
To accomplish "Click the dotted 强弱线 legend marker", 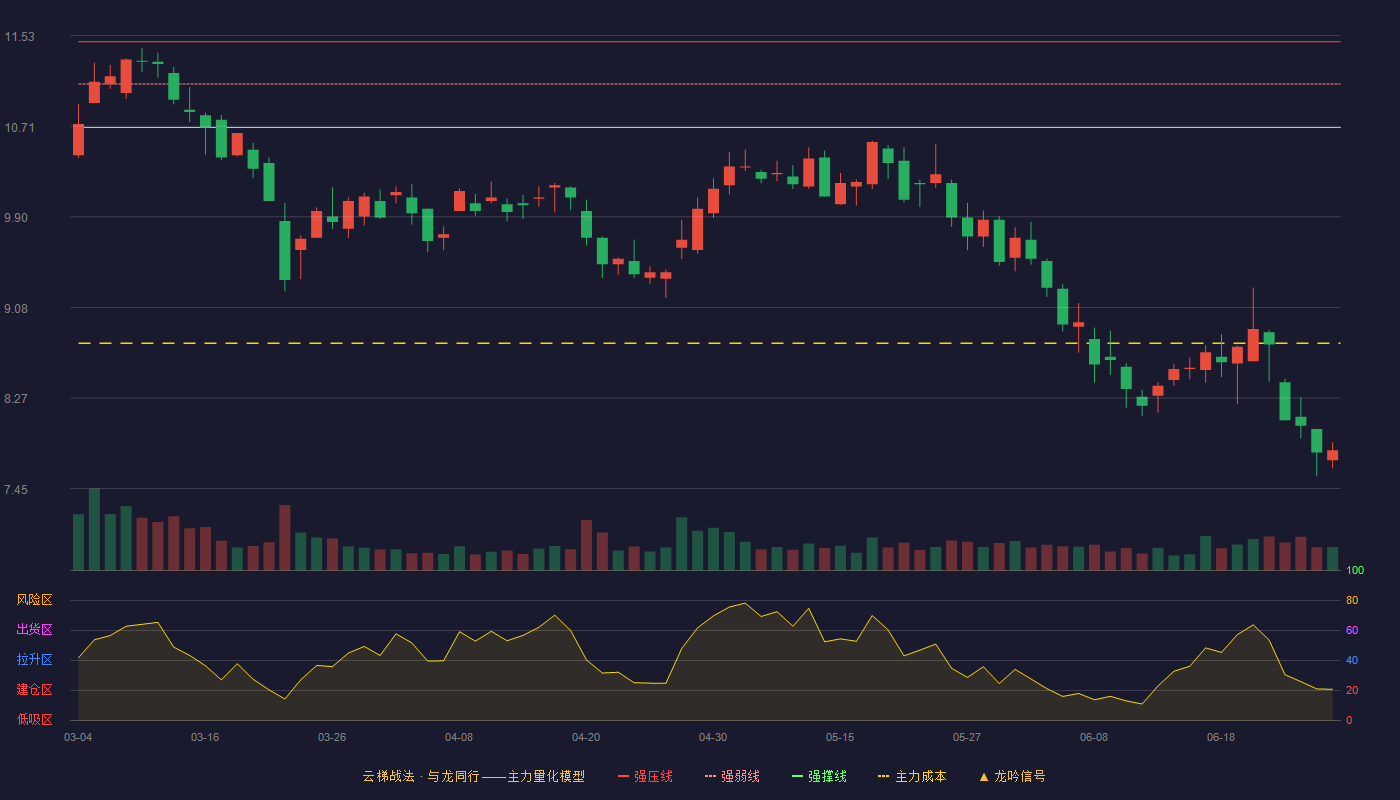I will [x=711, y=776].
